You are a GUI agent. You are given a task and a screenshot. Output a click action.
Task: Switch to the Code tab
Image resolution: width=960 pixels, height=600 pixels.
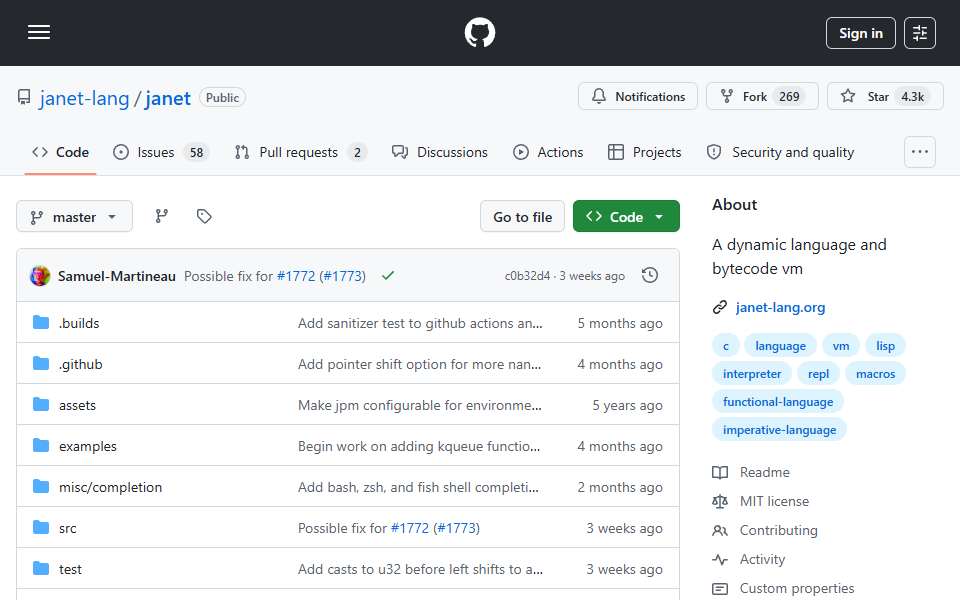61,152
